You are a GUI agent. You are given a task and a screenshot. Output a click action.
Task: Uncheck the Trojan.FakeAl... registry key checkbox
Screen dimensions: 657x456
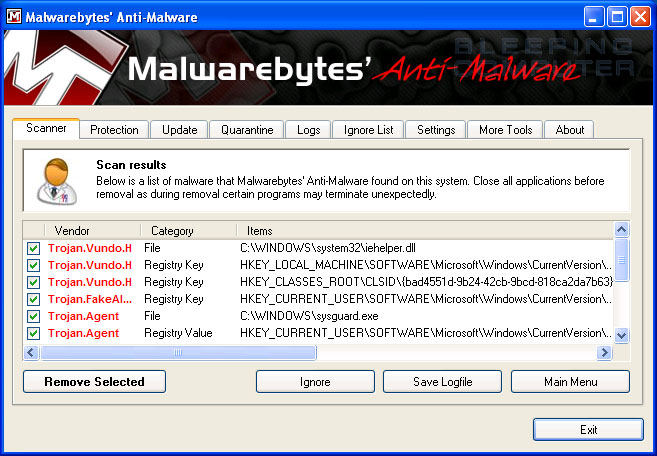click(34, 299)
